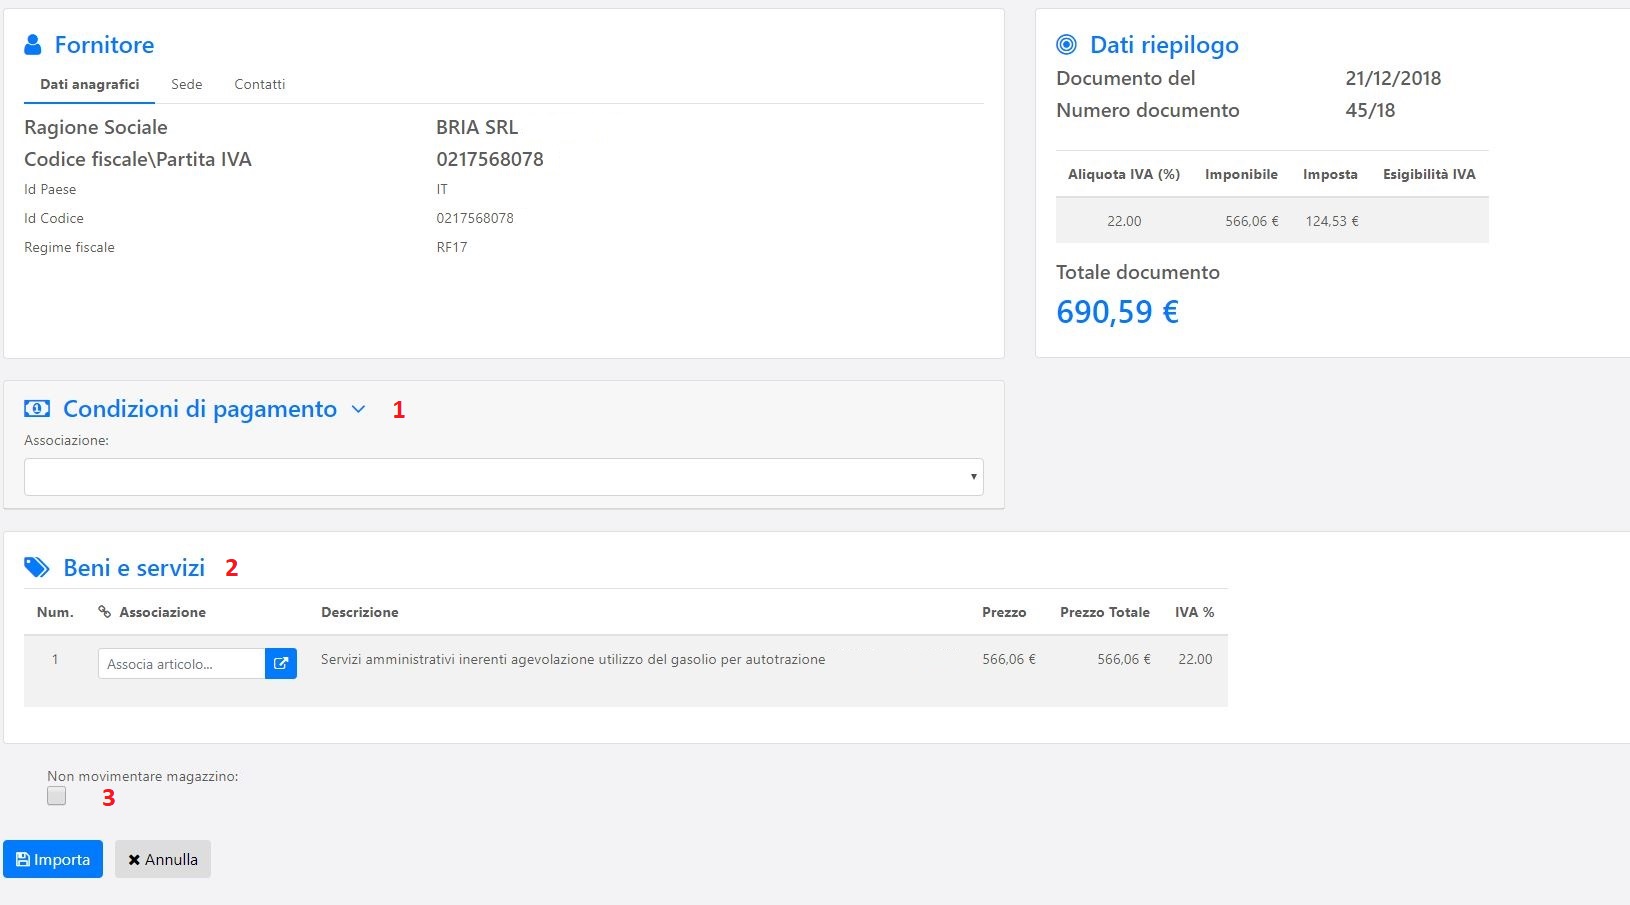The image size is (1630, 905).
Task: Click the Beni e servizi tags icon
Action: tap(37, 568)
